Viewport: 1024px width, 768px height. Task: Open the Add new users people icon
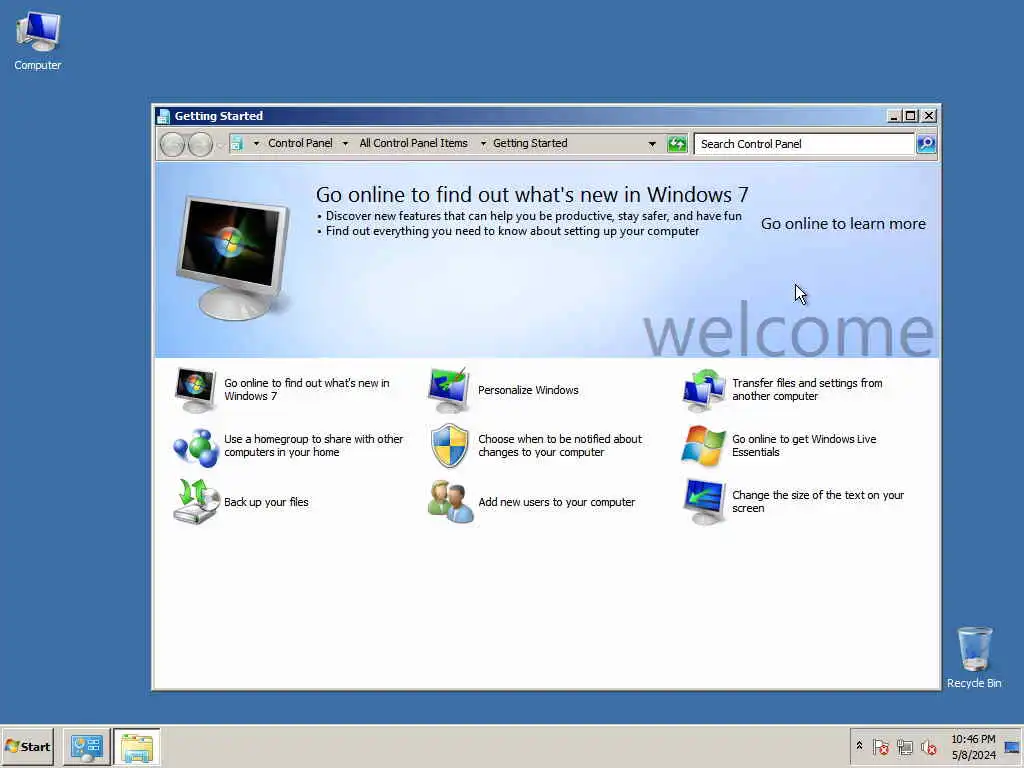[x=450, y=502]
